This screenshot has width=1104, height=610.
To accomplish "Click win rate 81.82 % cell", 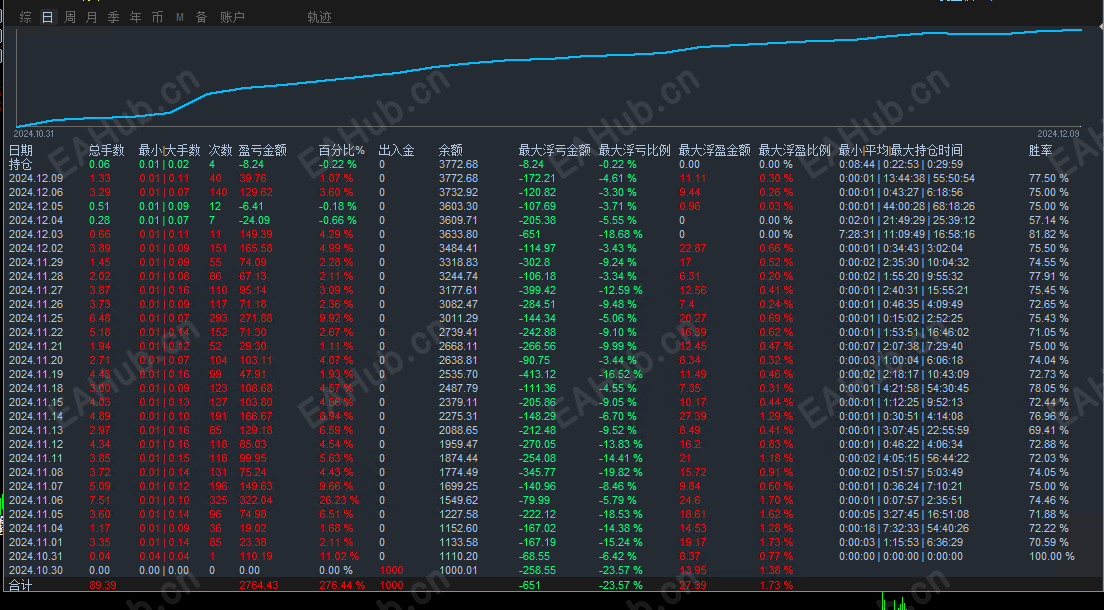I will pyautogui.click(x=1048, y=235).
